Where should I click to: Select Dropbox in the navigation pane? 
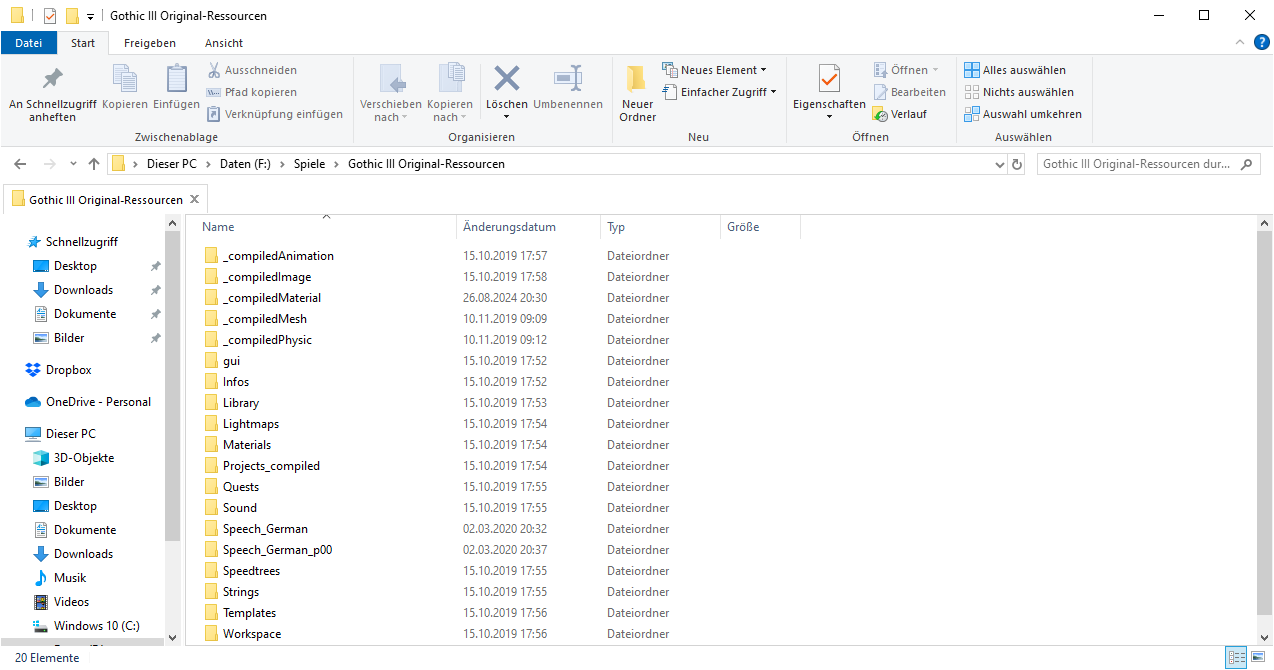click(68, 370)
